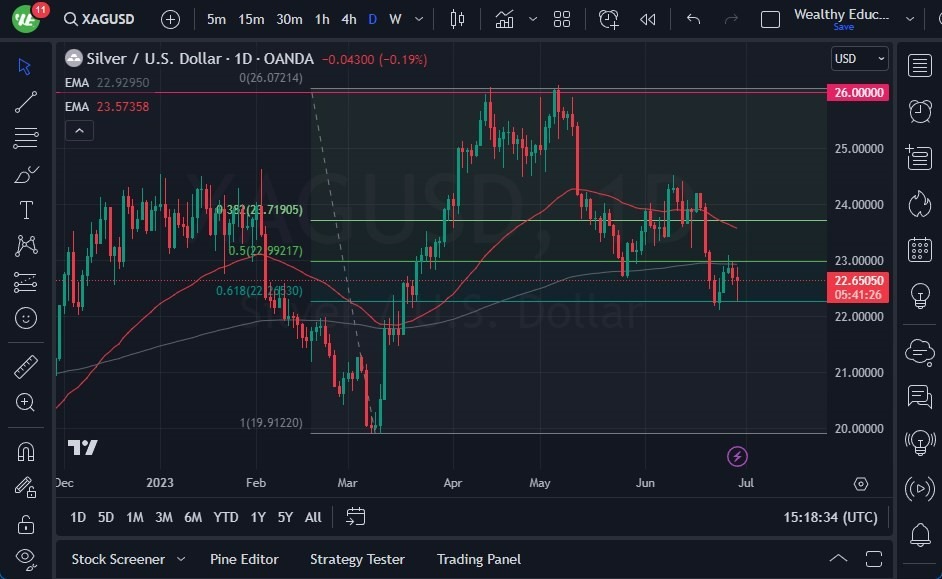This screenshot has height=579, width=942.
Task: Click the zoom in magnifier tool
Action: click(x=25, y=402)
